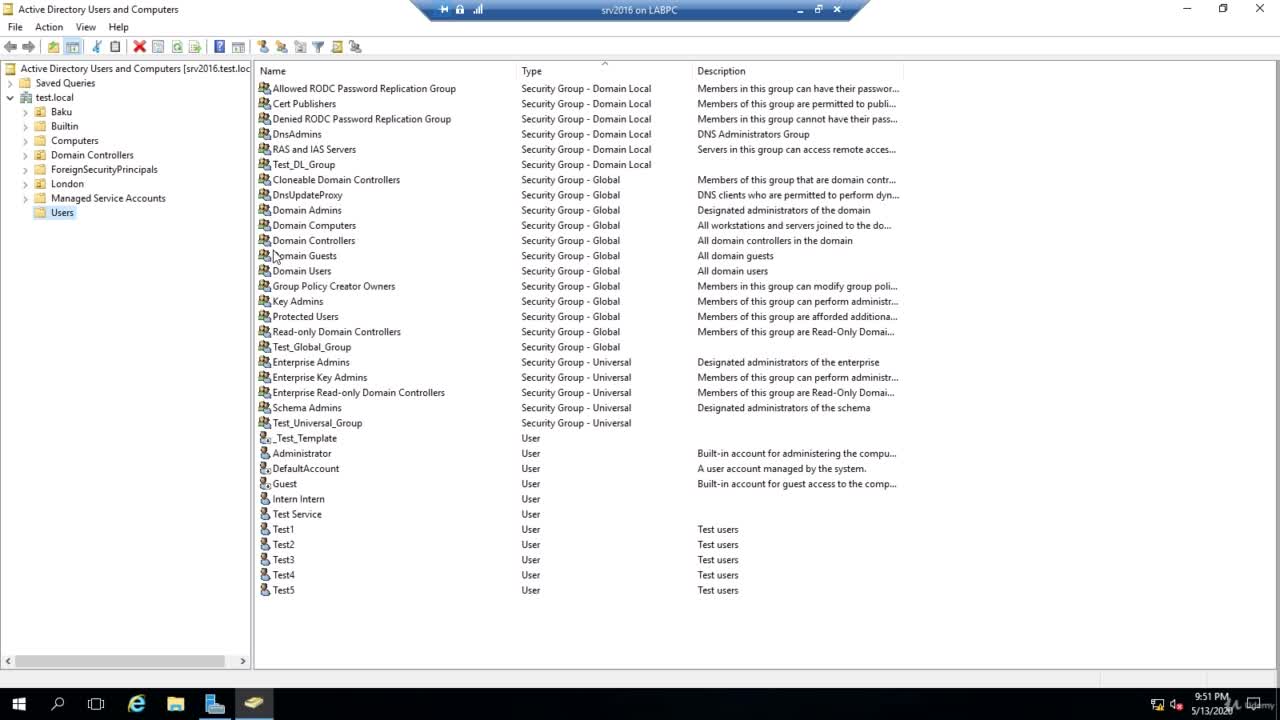Click the scroll right arrow in tree pane

[242, 661]
